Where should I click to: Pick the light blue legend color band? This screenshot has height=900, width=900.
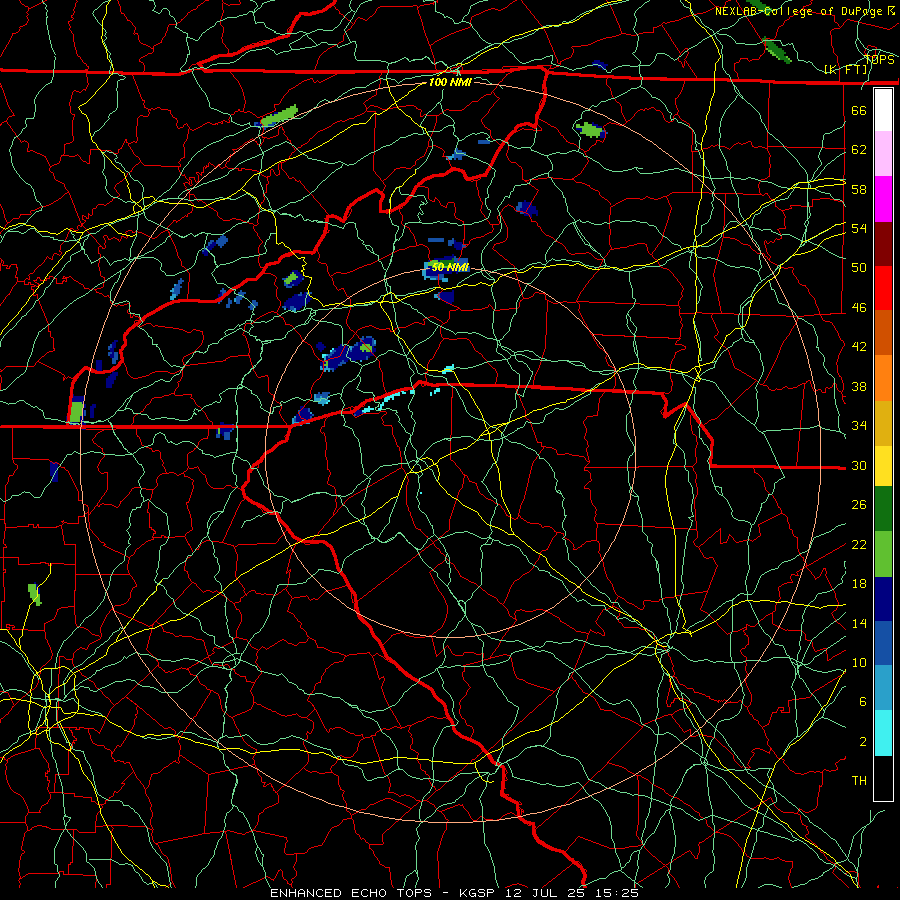tap(883, 688)
